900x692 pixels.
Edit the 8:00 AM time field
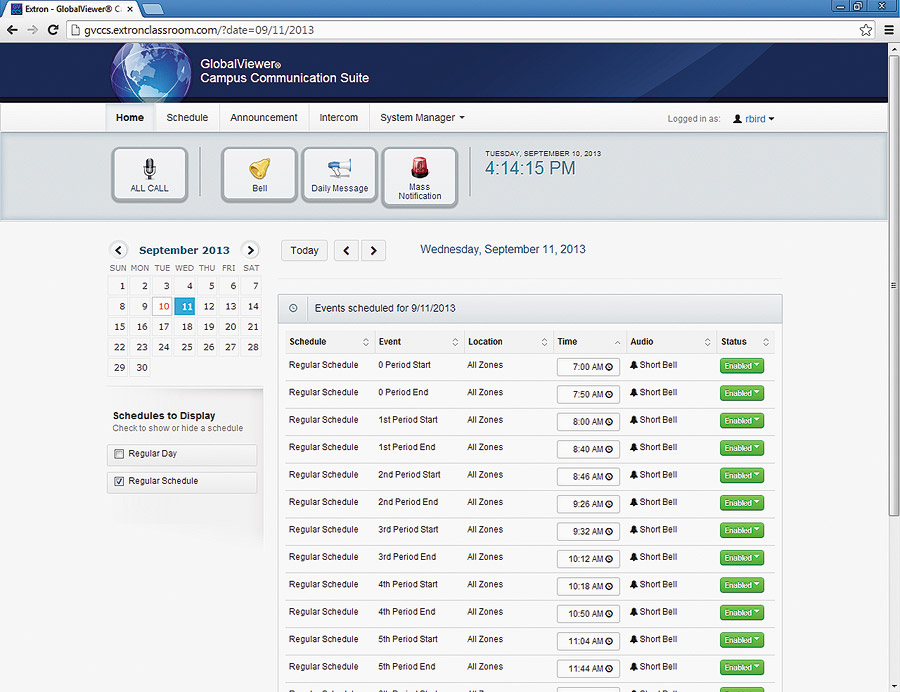(x=588, y=422)
